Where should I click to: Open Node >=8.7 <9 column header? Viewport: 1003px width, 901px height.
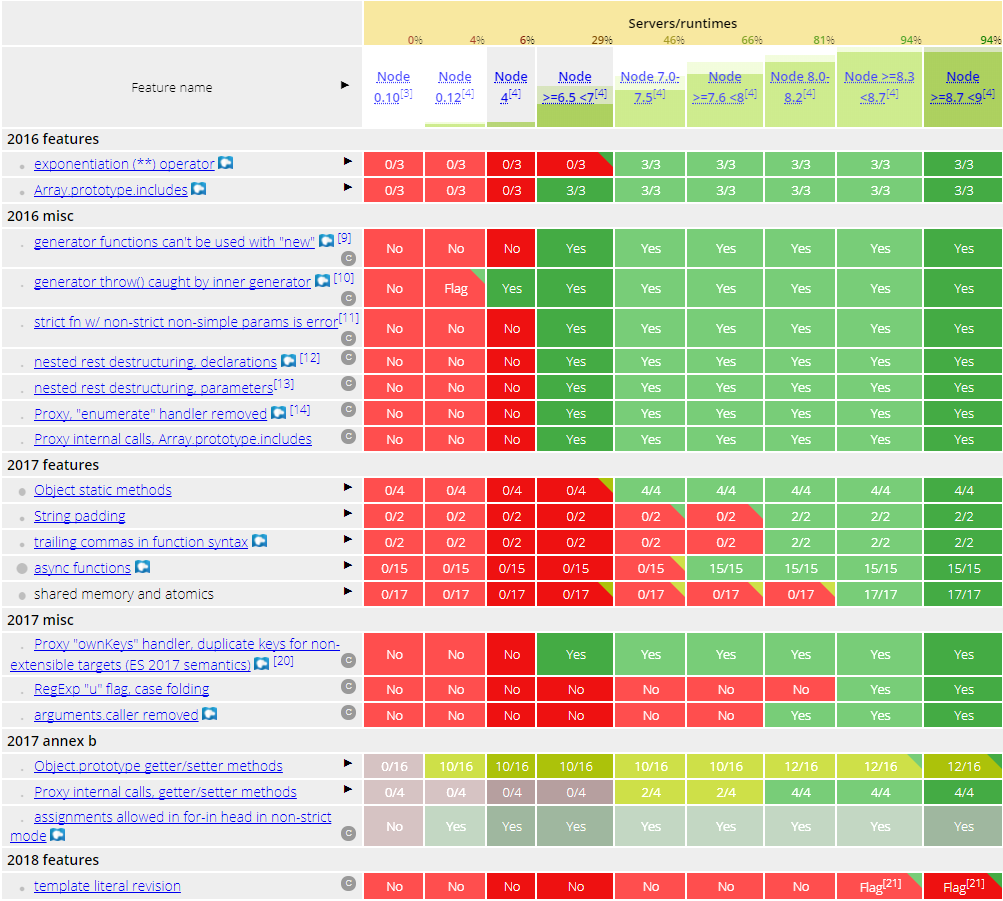click(962, 87)
